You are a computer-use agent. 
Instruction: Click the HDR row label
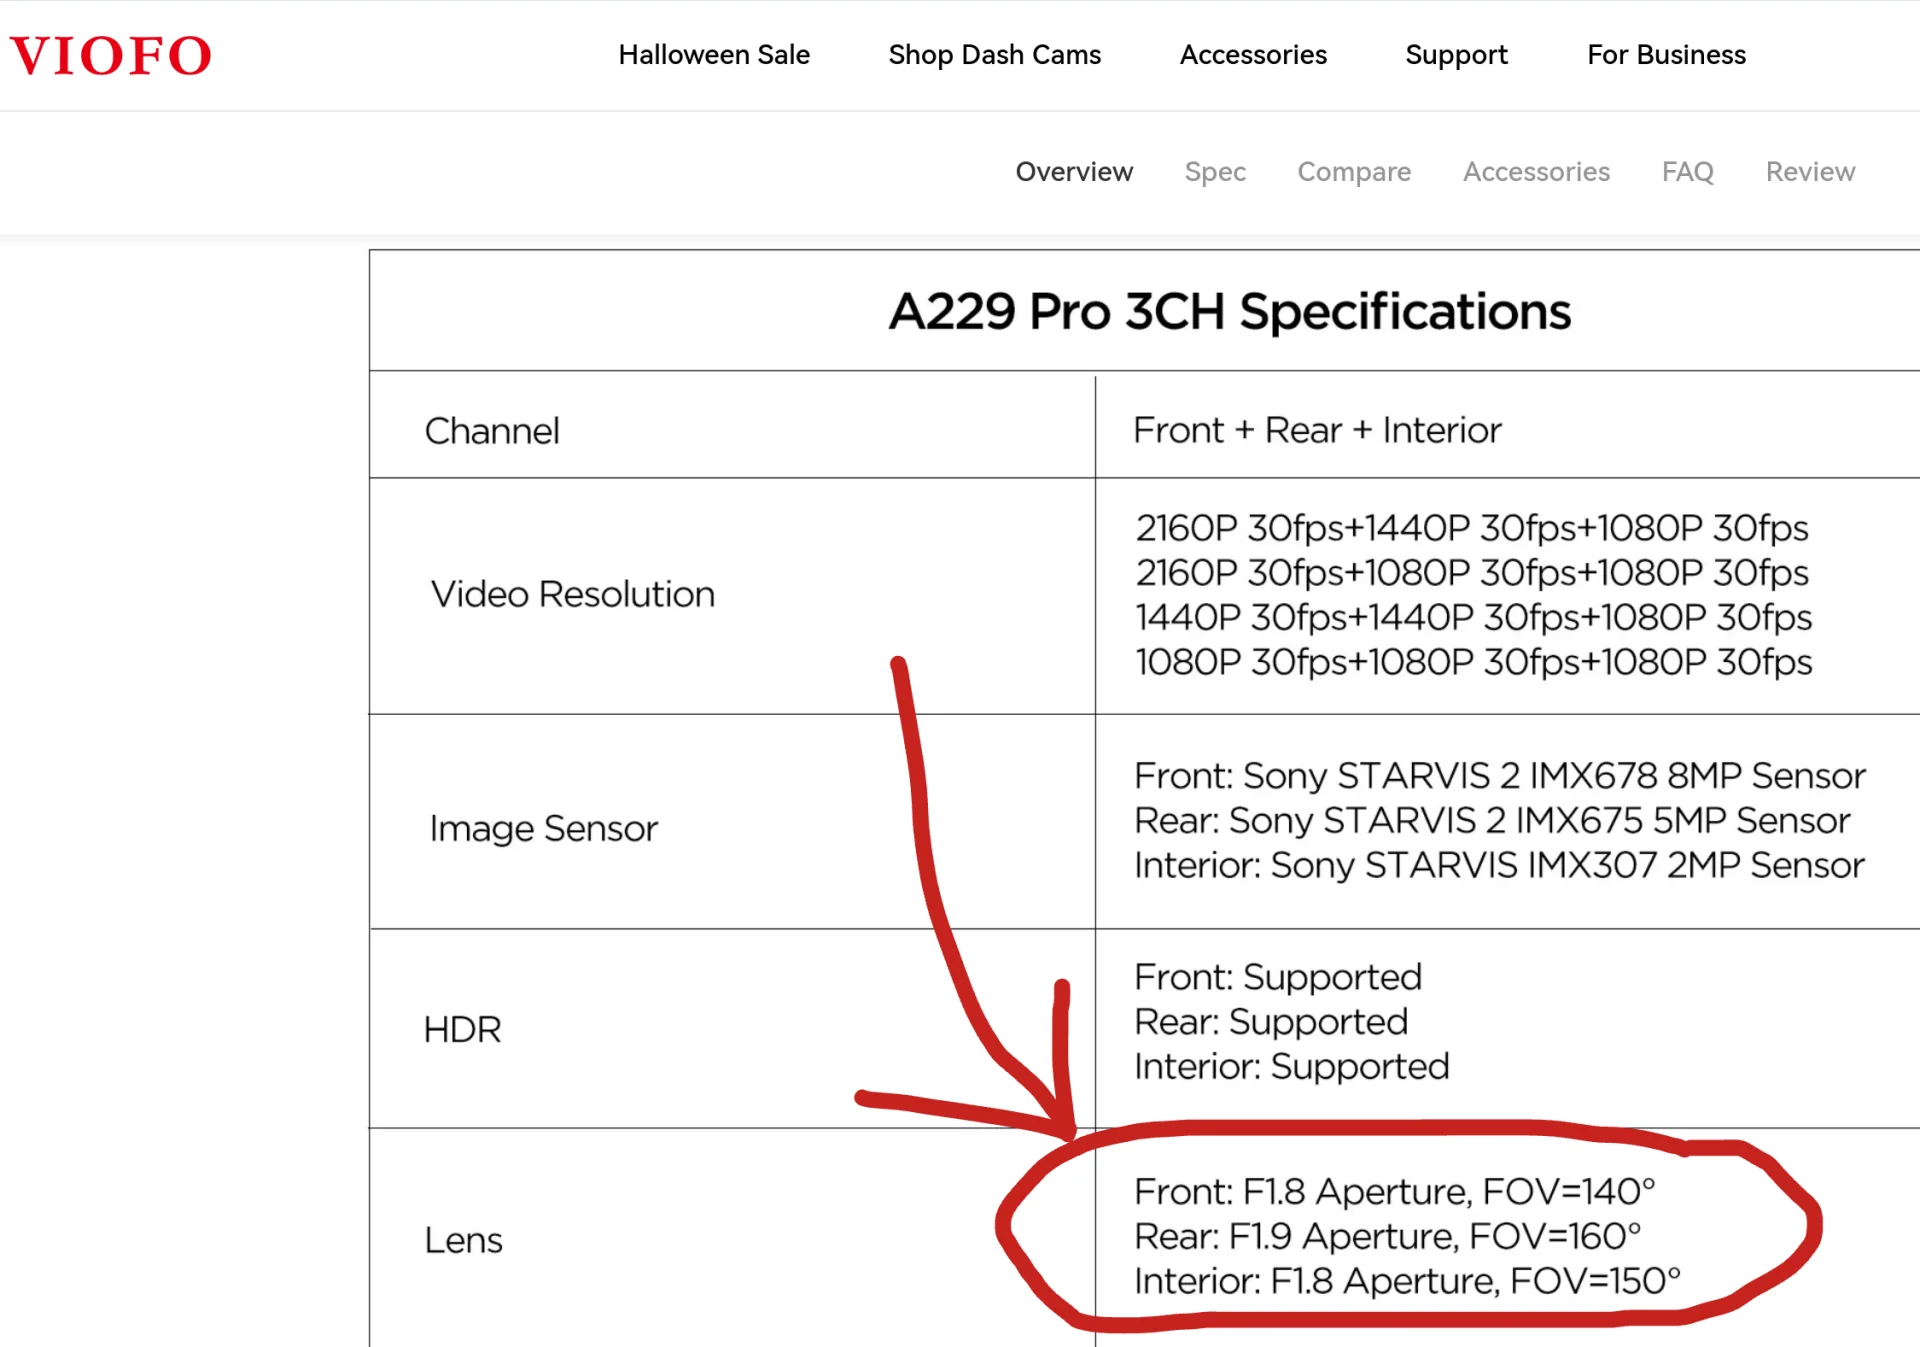[x=462, y=1030]
